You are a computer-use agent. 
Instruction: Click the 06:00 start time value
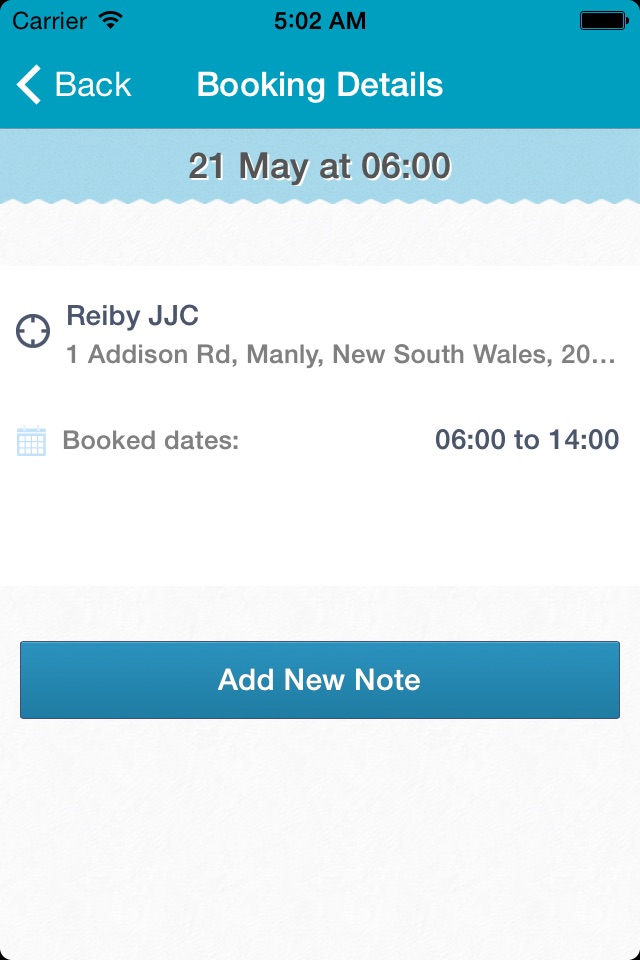pos(470,440)
